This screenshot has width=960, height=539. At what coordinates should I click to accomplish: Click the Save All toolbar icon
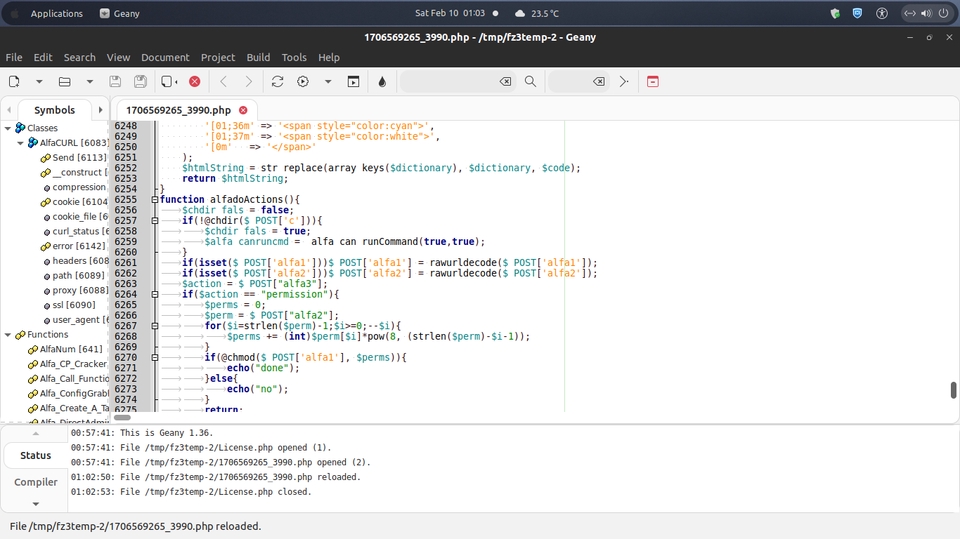[x=140, y=81]
